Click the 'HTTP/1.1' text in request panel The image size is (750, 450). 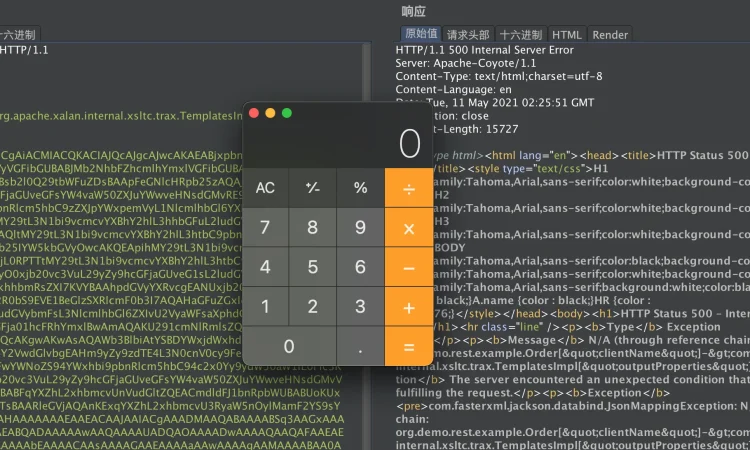coord(24,50)
